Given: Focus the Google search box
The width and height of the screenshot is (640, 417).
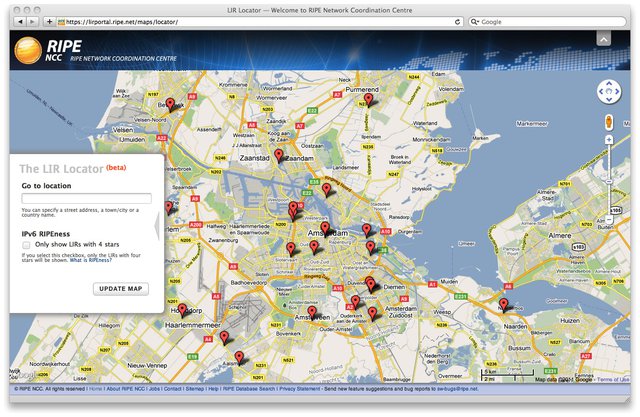Looking at the screenshot, I should coord(547,22).
